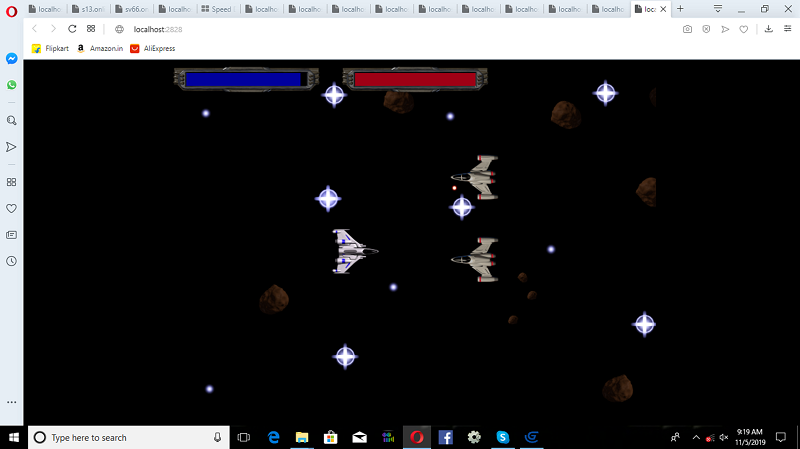Viewport: 800px width, 449px height.
Task: Open My Flow in the sidebar
Action: pos(11,147)
